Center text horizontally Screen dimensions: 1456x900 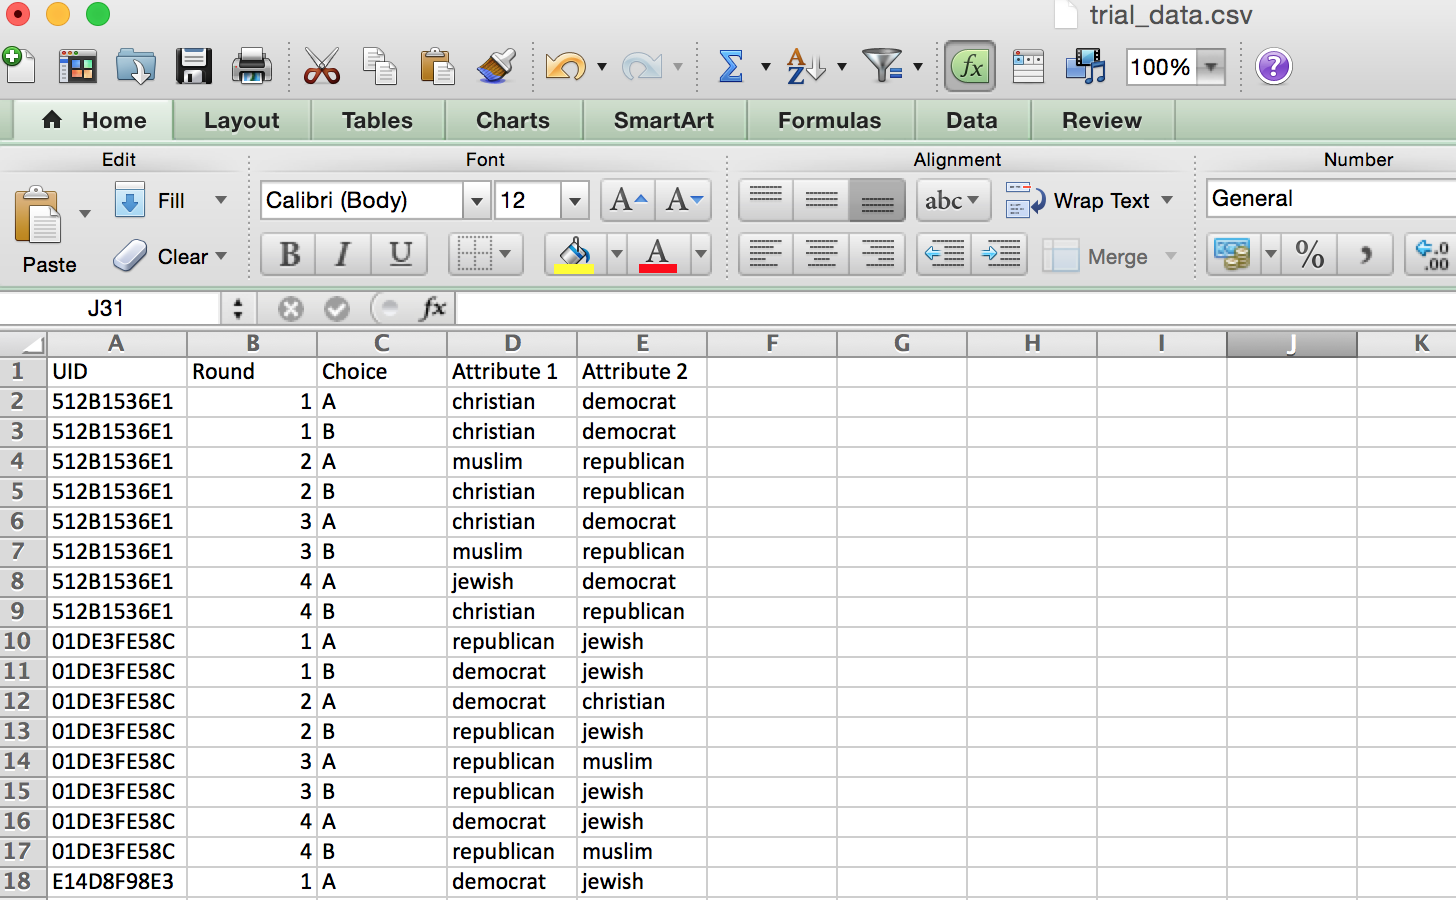pos(821,254)
